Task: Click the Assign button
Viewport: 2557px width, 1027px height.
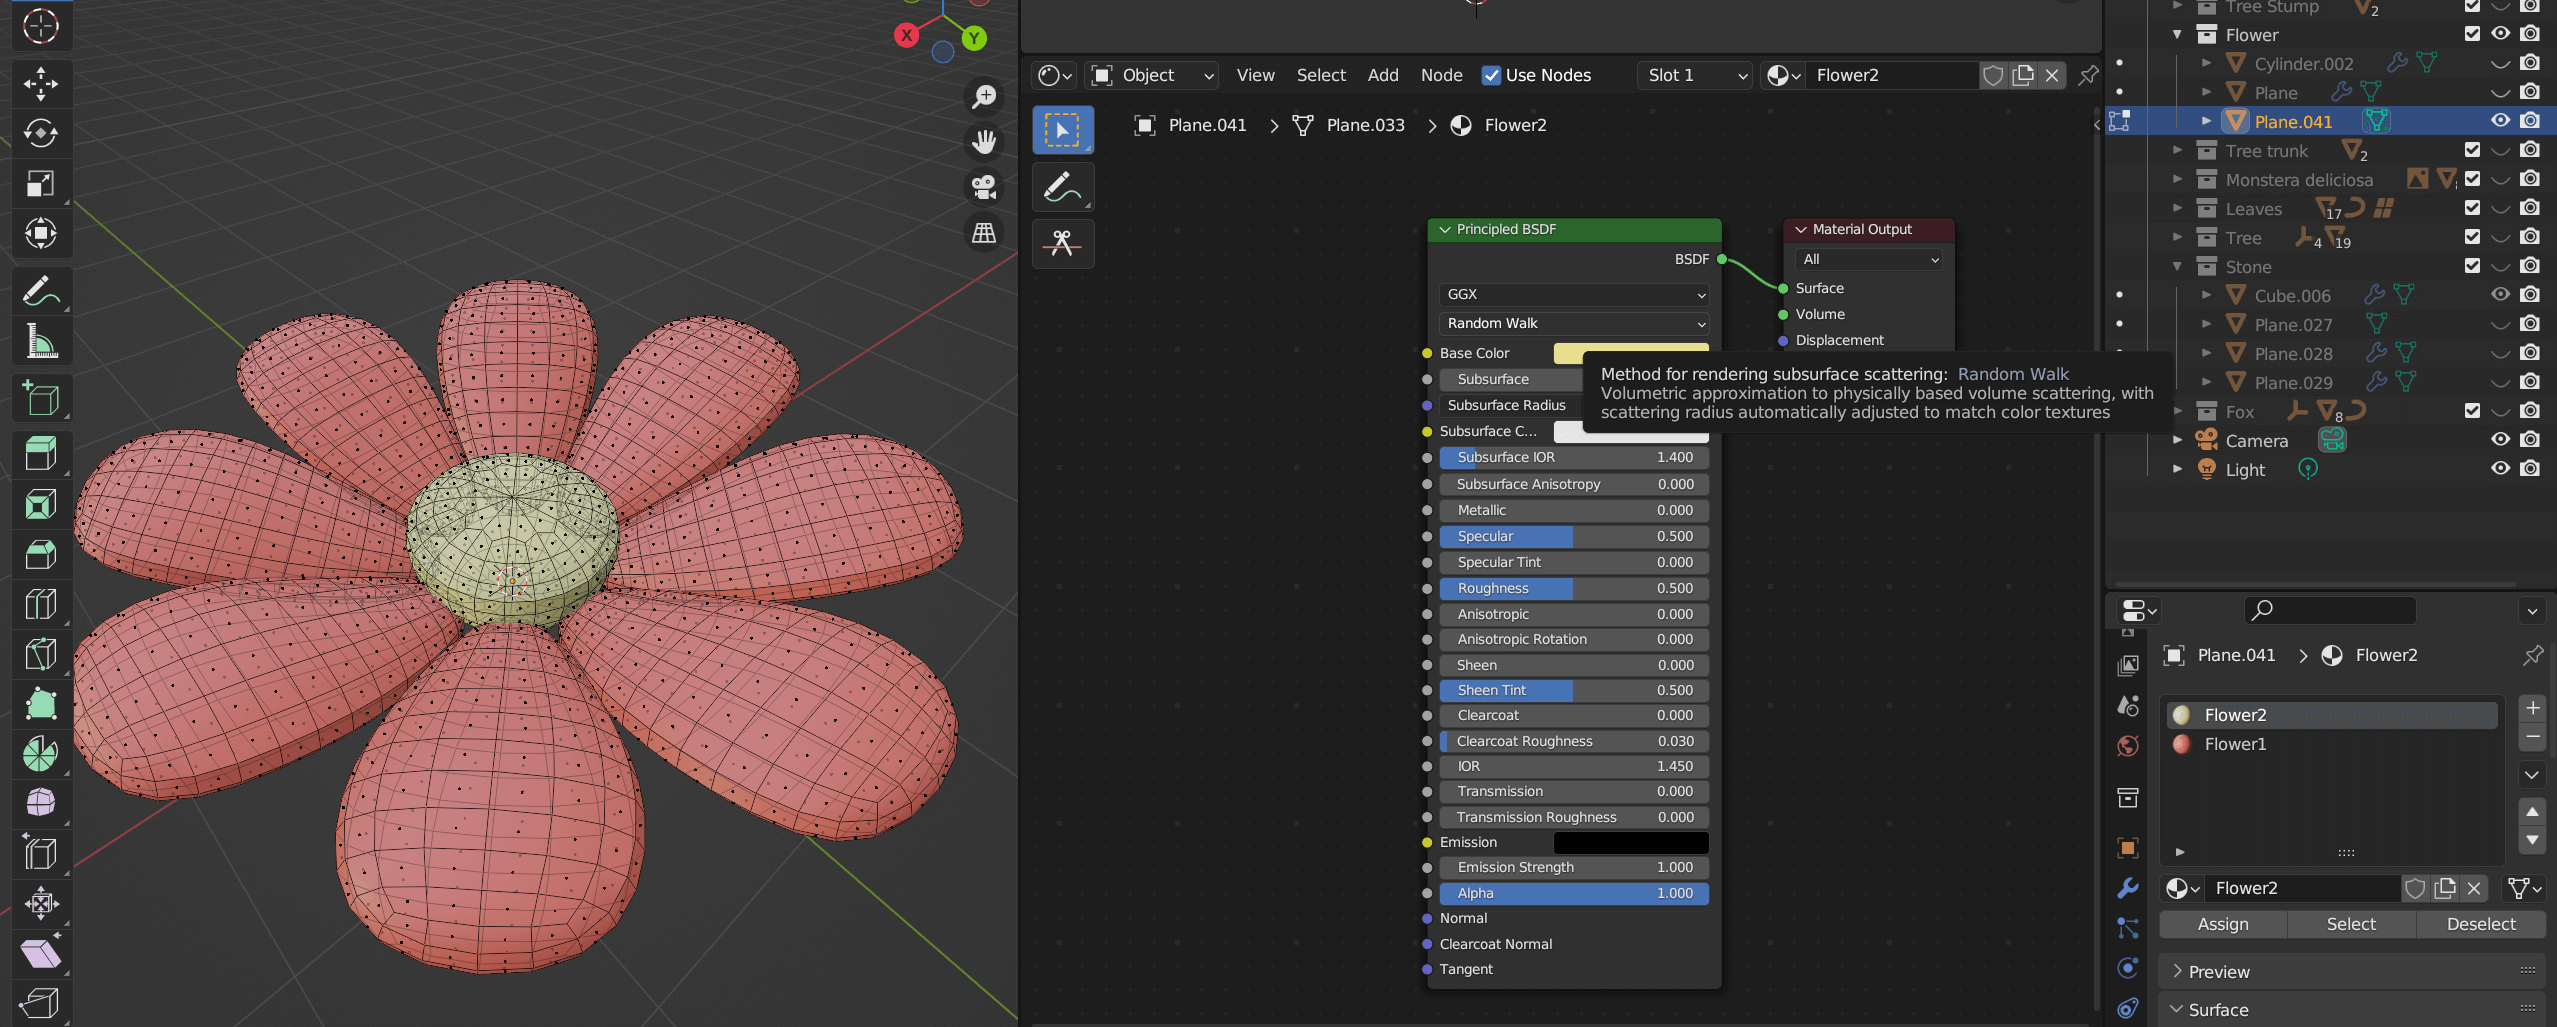Action: 2223,924
